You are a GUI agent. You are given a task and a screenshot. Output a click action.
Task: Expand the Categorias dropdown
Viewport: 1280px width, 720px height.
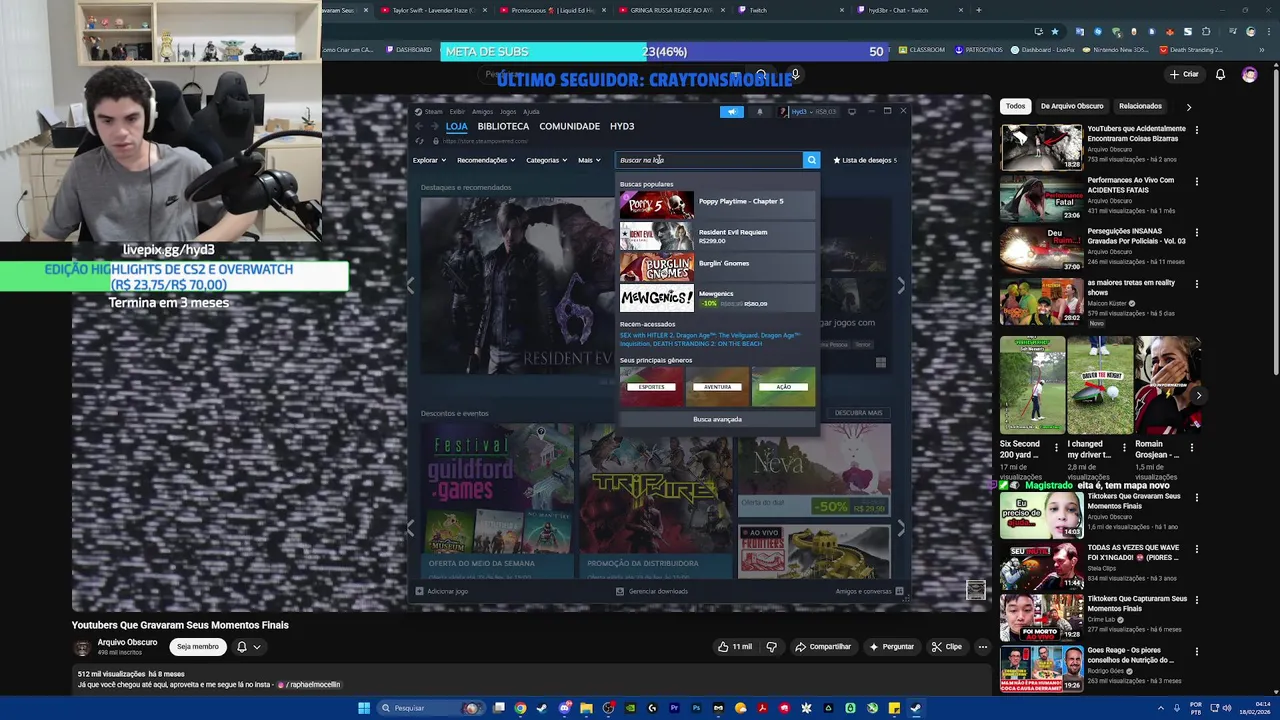pos(546,160)
